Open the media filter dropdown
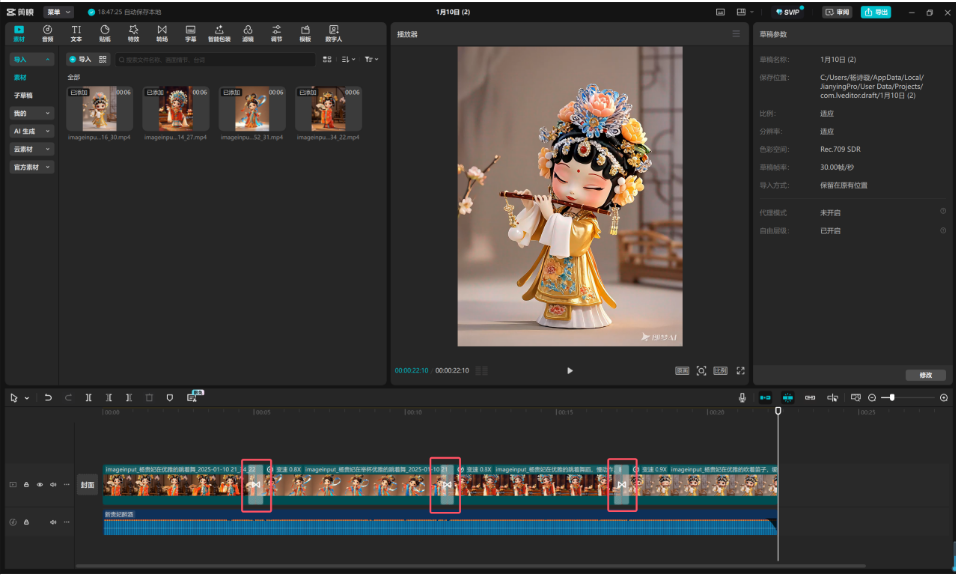The width and height of the screenshot is (956, 575). 371,59
